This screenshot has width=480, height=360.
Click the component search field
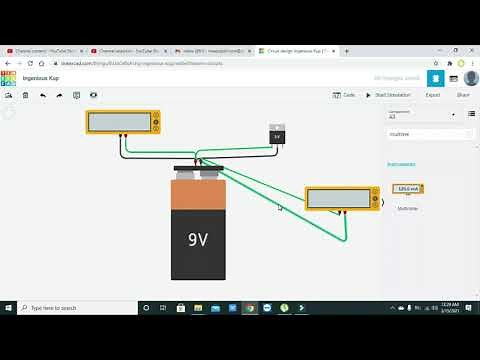pyautogui.click(x=429, y=134)
